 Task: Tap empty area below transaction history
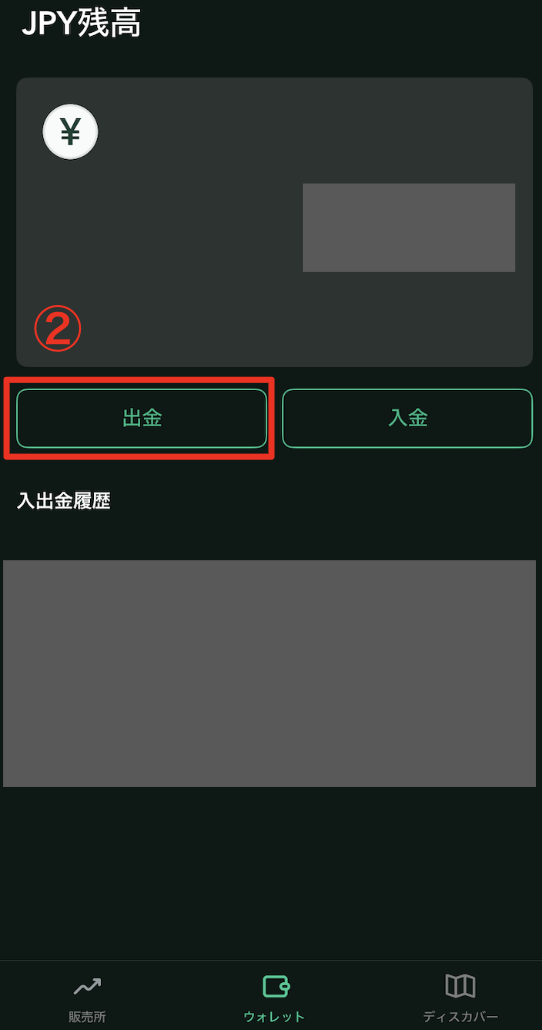[x=271, y=874]
